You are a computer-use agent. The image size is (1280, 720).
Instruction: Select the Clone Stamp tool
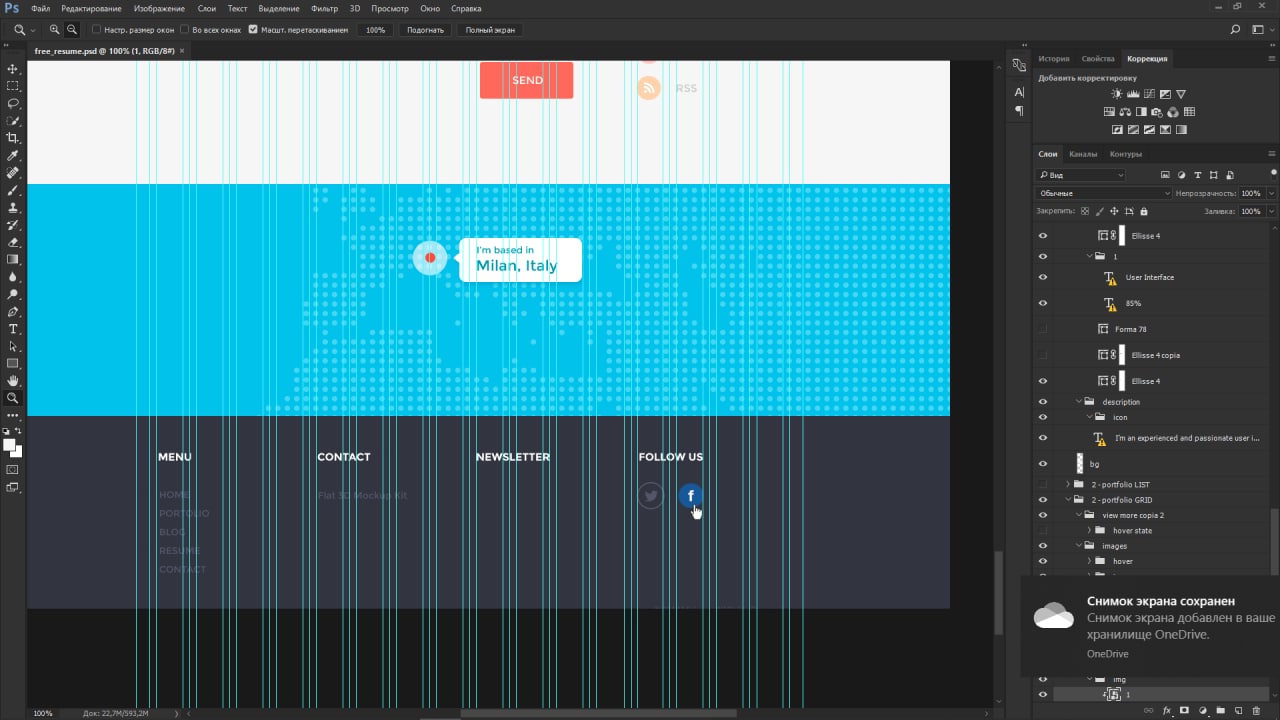point(13,207)
